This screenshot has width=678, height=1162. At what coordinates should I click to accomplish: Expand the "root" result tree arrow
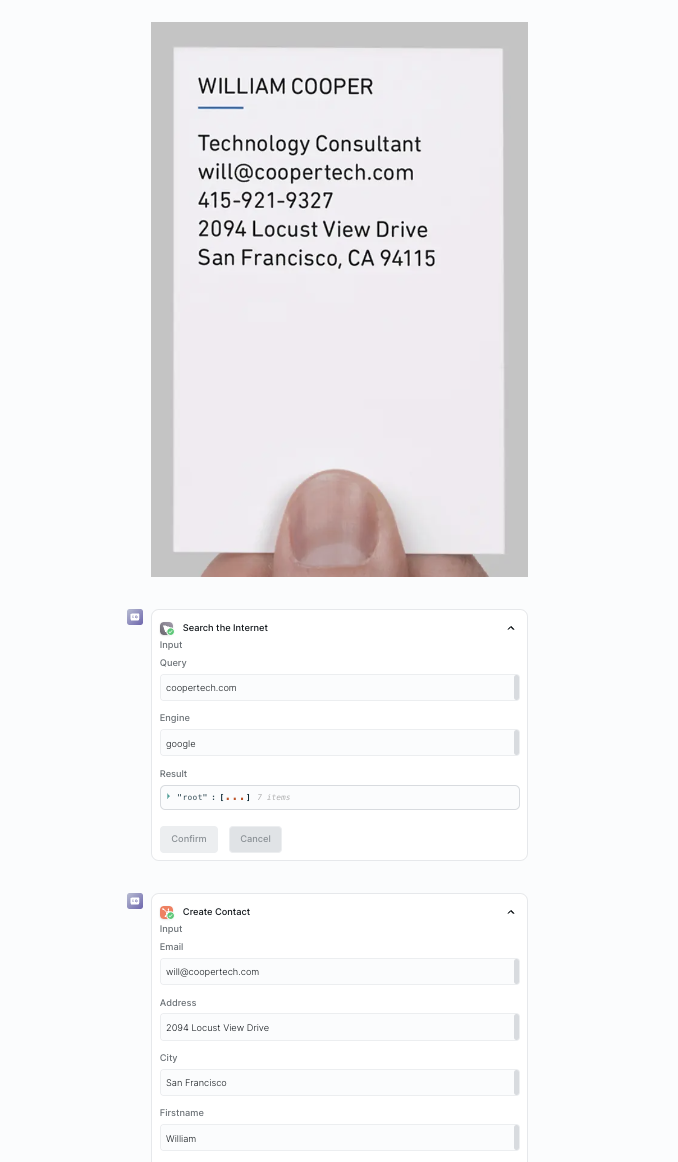(169, 797)
